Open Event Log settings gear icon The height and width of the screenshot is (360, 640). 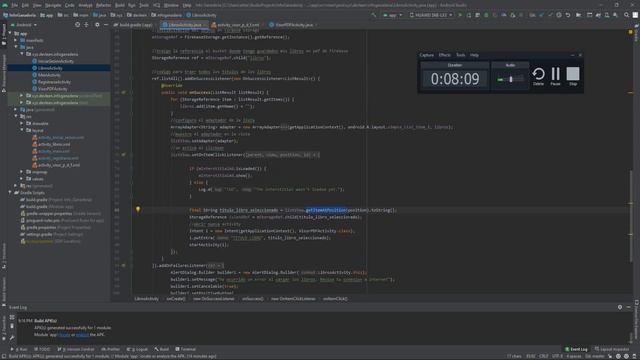coord(620,307)
